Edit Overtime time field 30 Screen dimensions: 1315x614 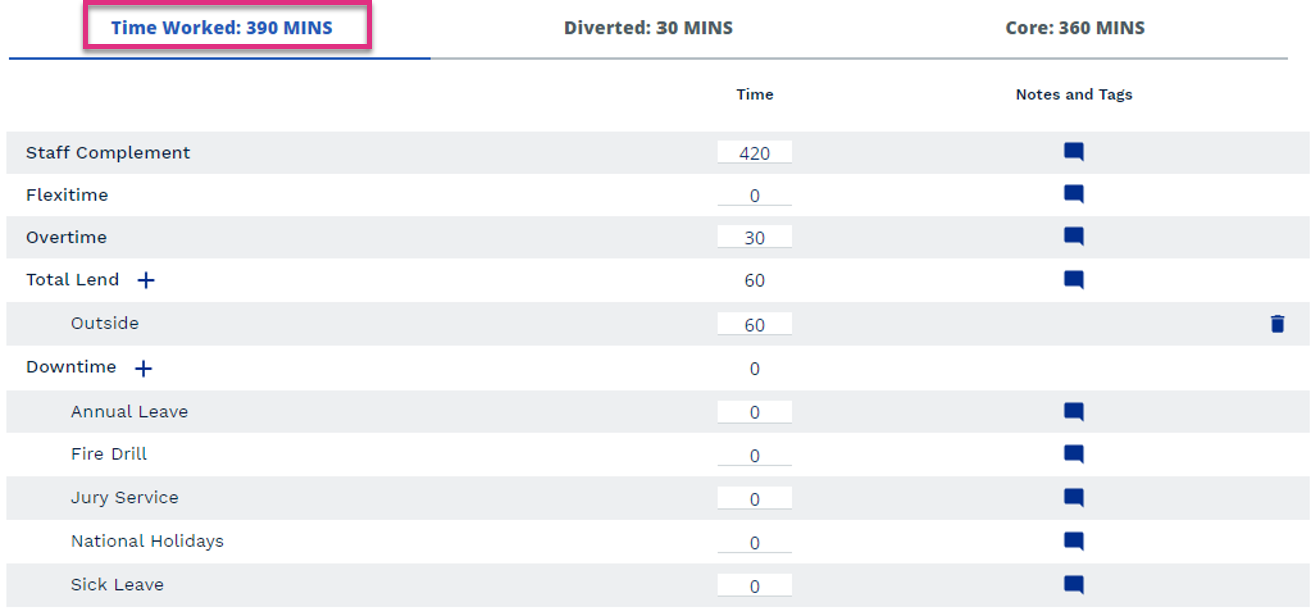click(754, 237)
